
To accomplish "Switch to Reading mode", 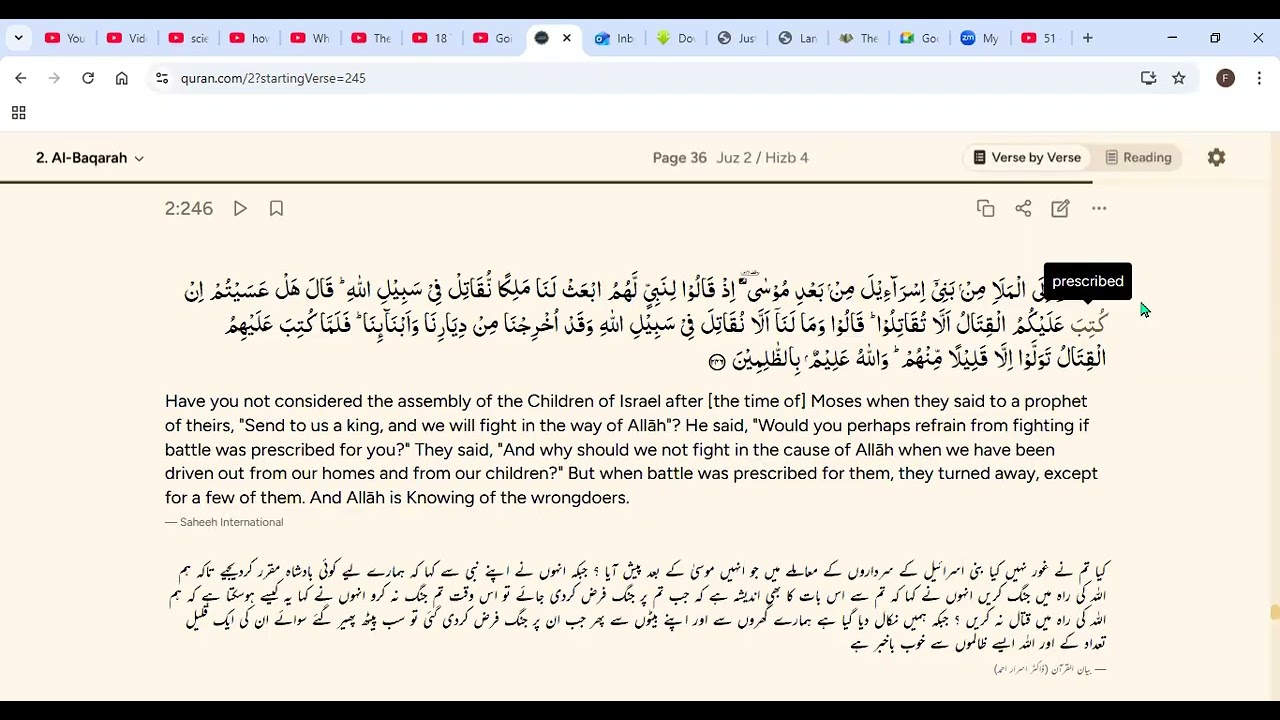I will (1138, 157).
